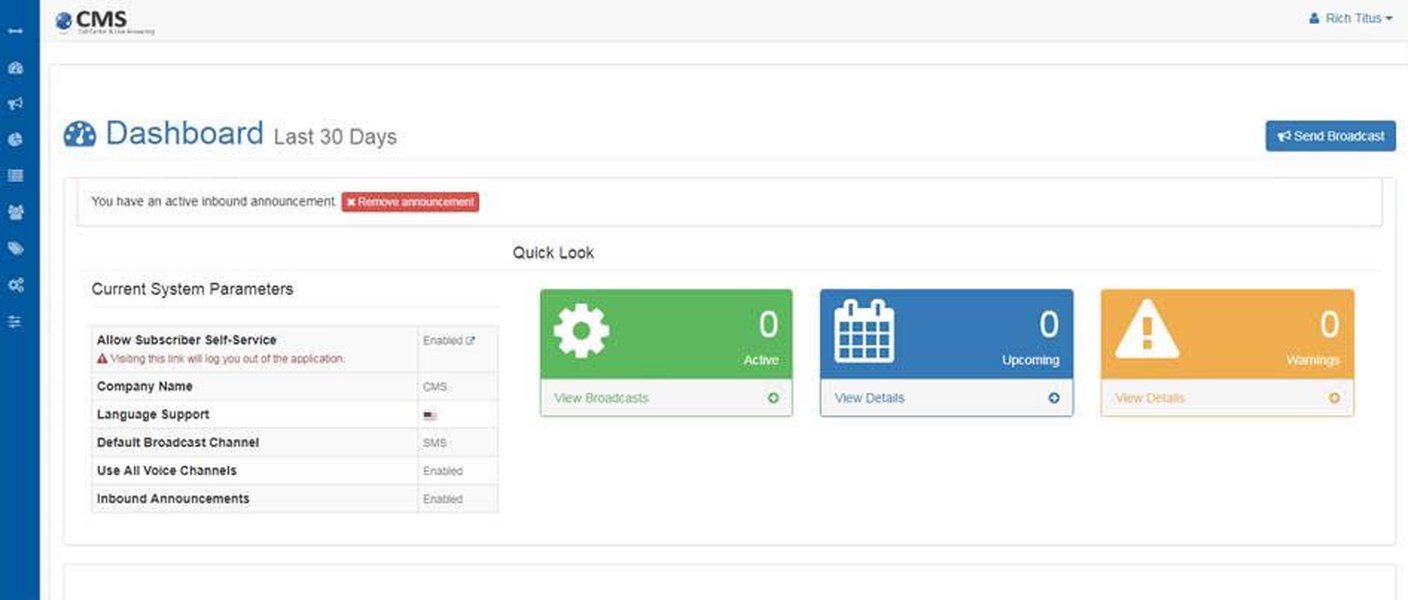Click the active inbound announcement message
This screenshot has width=1408, height=600.
(213, 202)
